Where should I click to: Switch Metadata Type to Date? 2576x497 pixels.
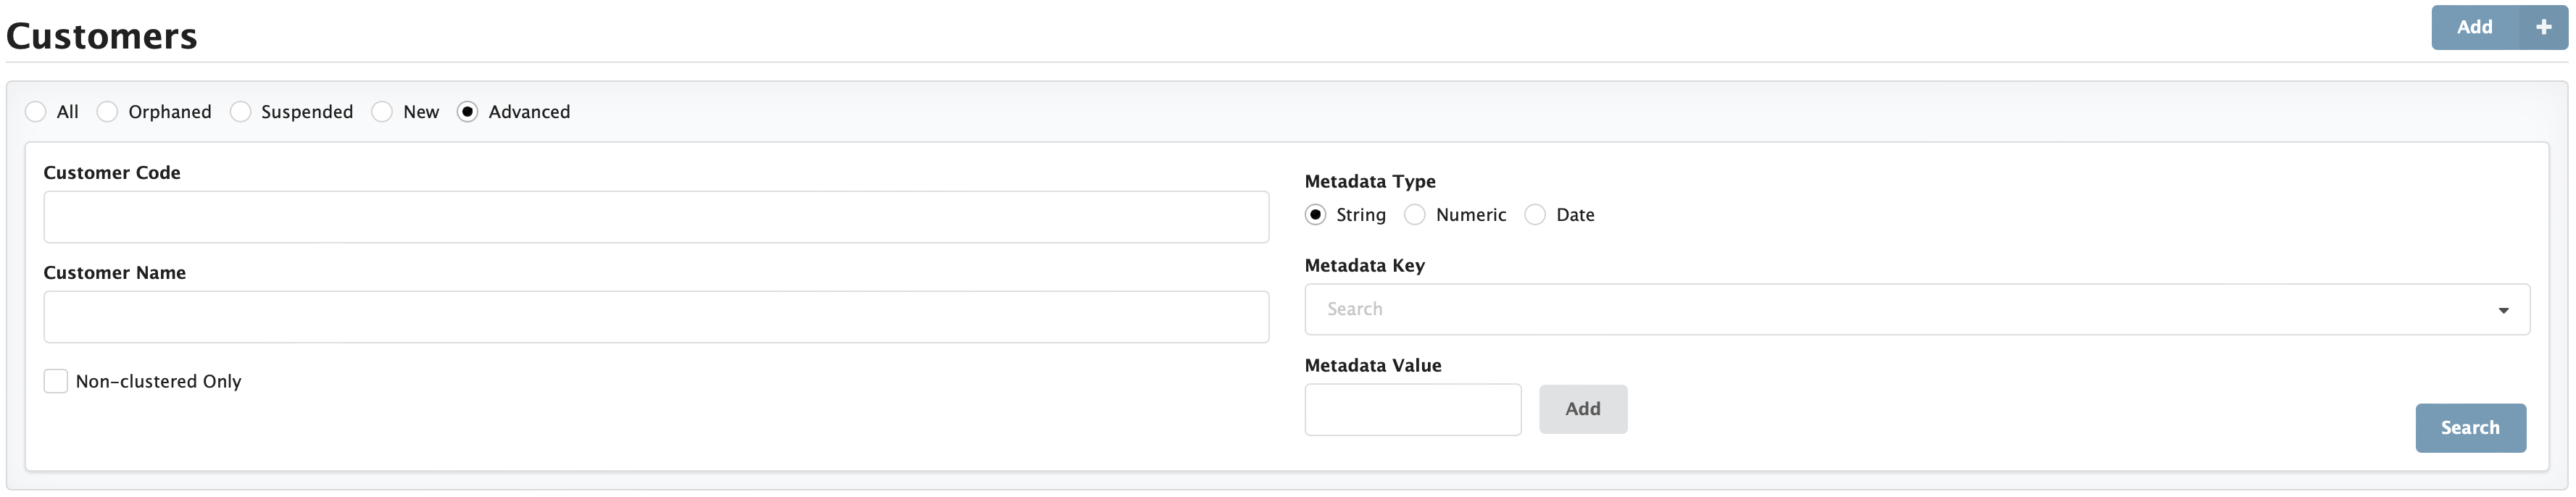pyautogui.click(x=1535, y=214)
